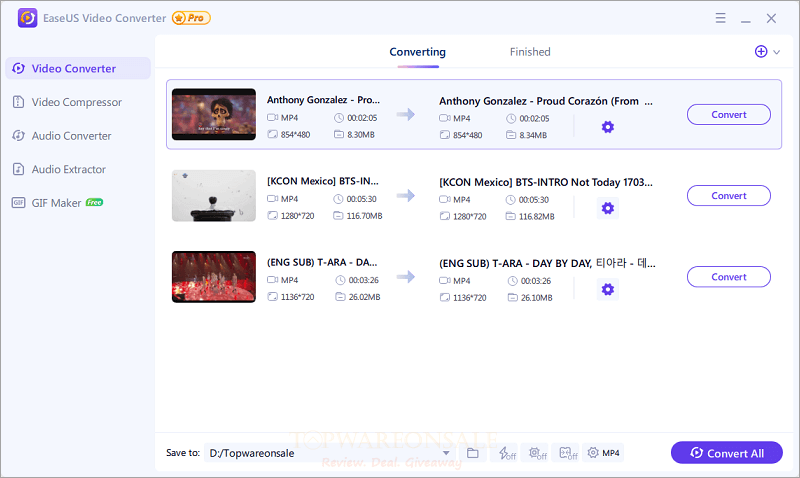Open the hamburger menu in title bar

coord(720,18)
